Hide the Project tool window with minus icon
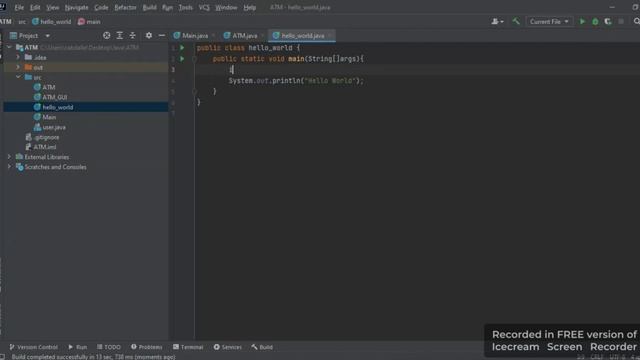Screen dimensions: 640x360 [162, 36]
